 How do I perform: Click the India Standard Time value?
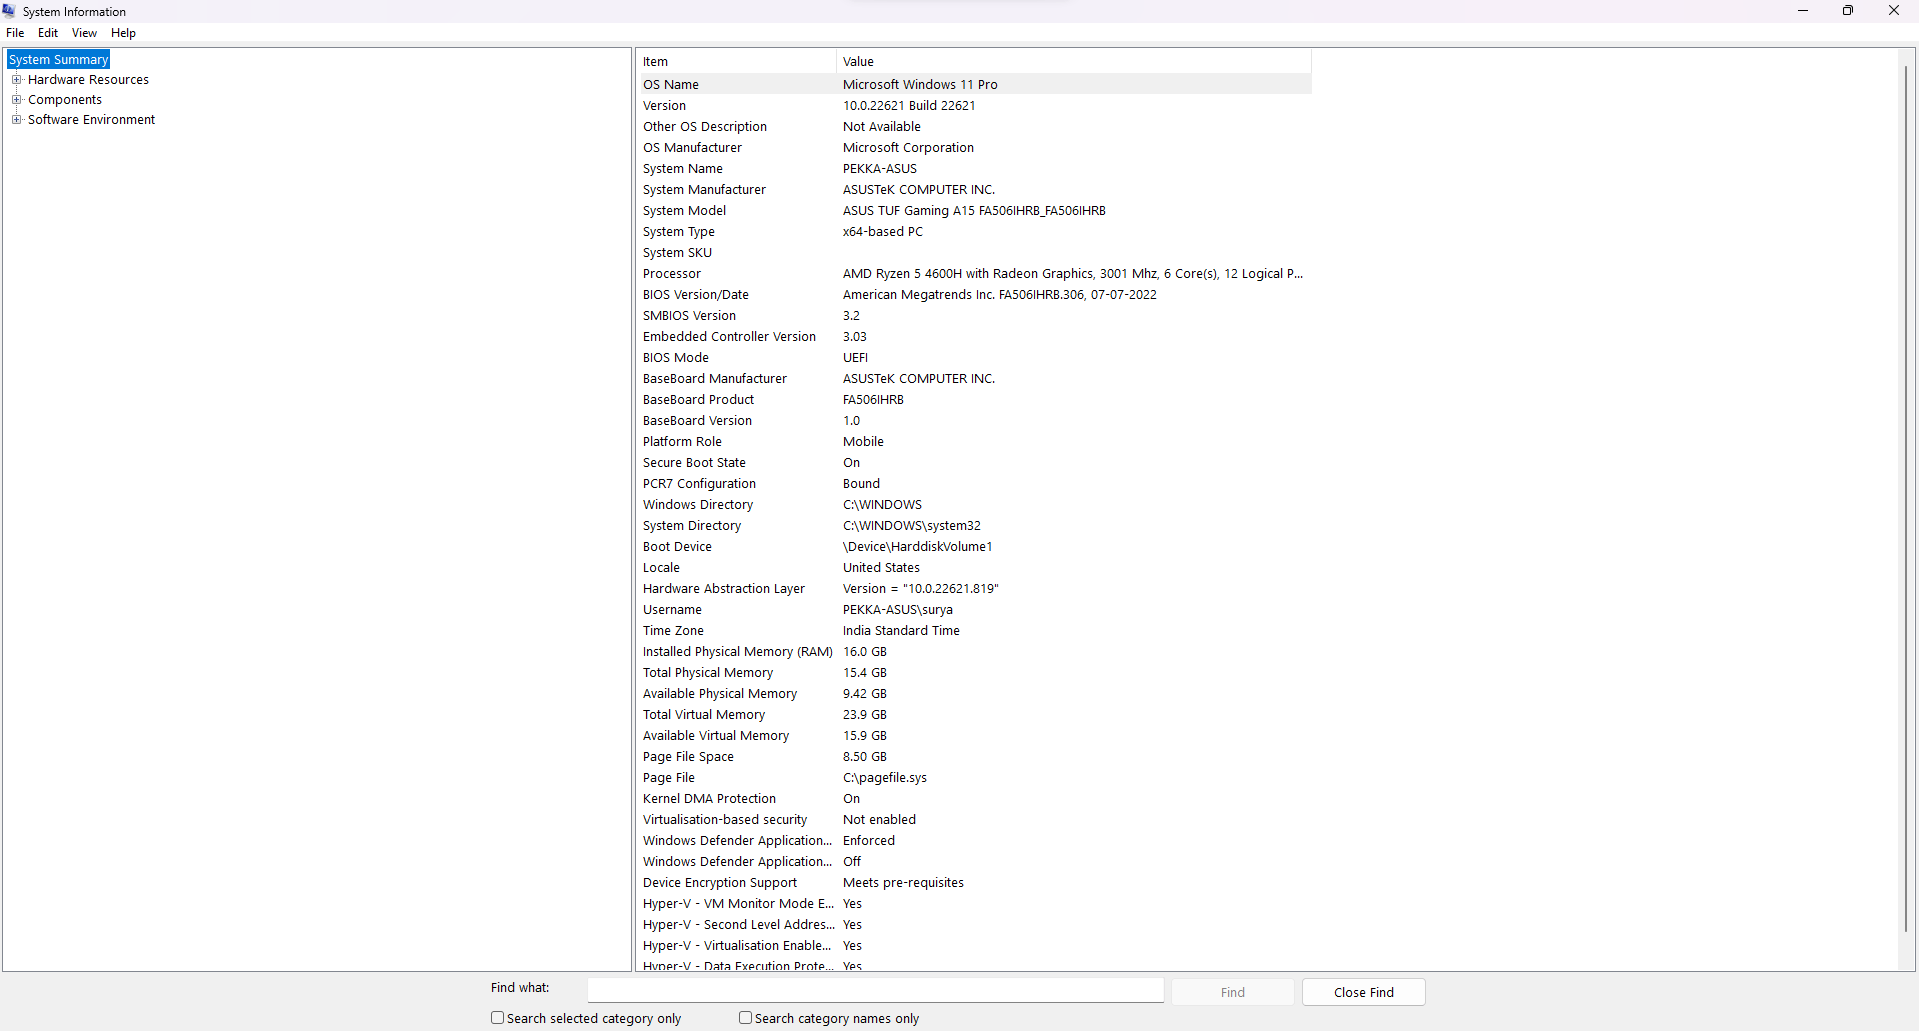(901, 631)
